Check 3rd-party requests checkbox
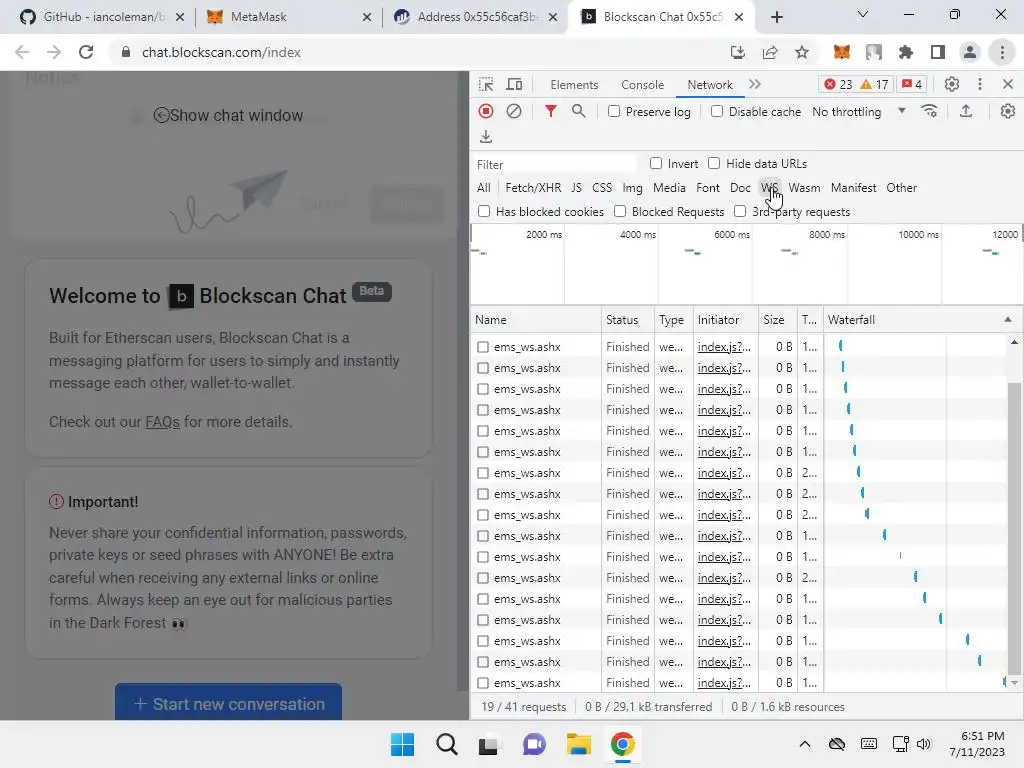Image resolution: width=1024 pixels, height=768 pixels. point(740,211)
